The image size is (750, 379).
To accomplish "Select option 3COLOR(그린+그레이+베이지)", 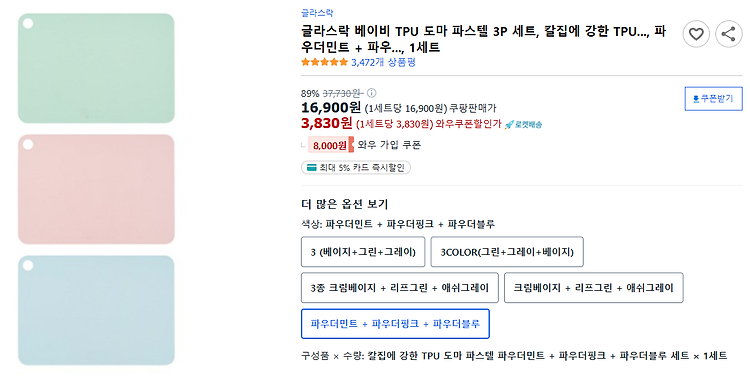I will [507, 252].
